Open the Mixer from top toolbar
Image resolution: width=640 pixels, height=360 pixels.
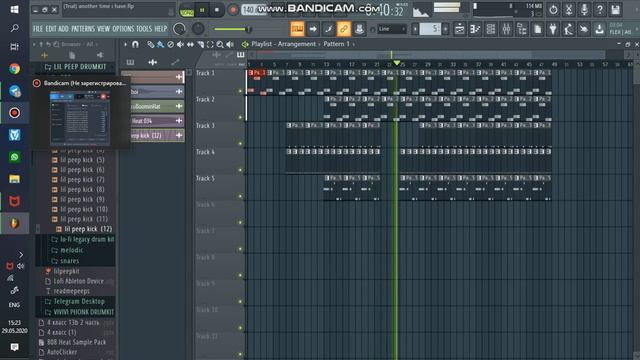coord(506,29)
